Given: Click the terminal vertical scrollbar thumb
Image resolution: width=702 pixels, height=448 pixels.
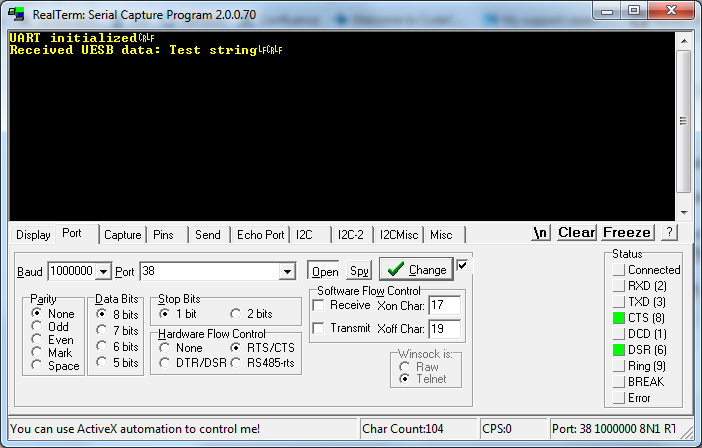Looking at the screenshot, I should pyautogui.click(x=684, y=121).
